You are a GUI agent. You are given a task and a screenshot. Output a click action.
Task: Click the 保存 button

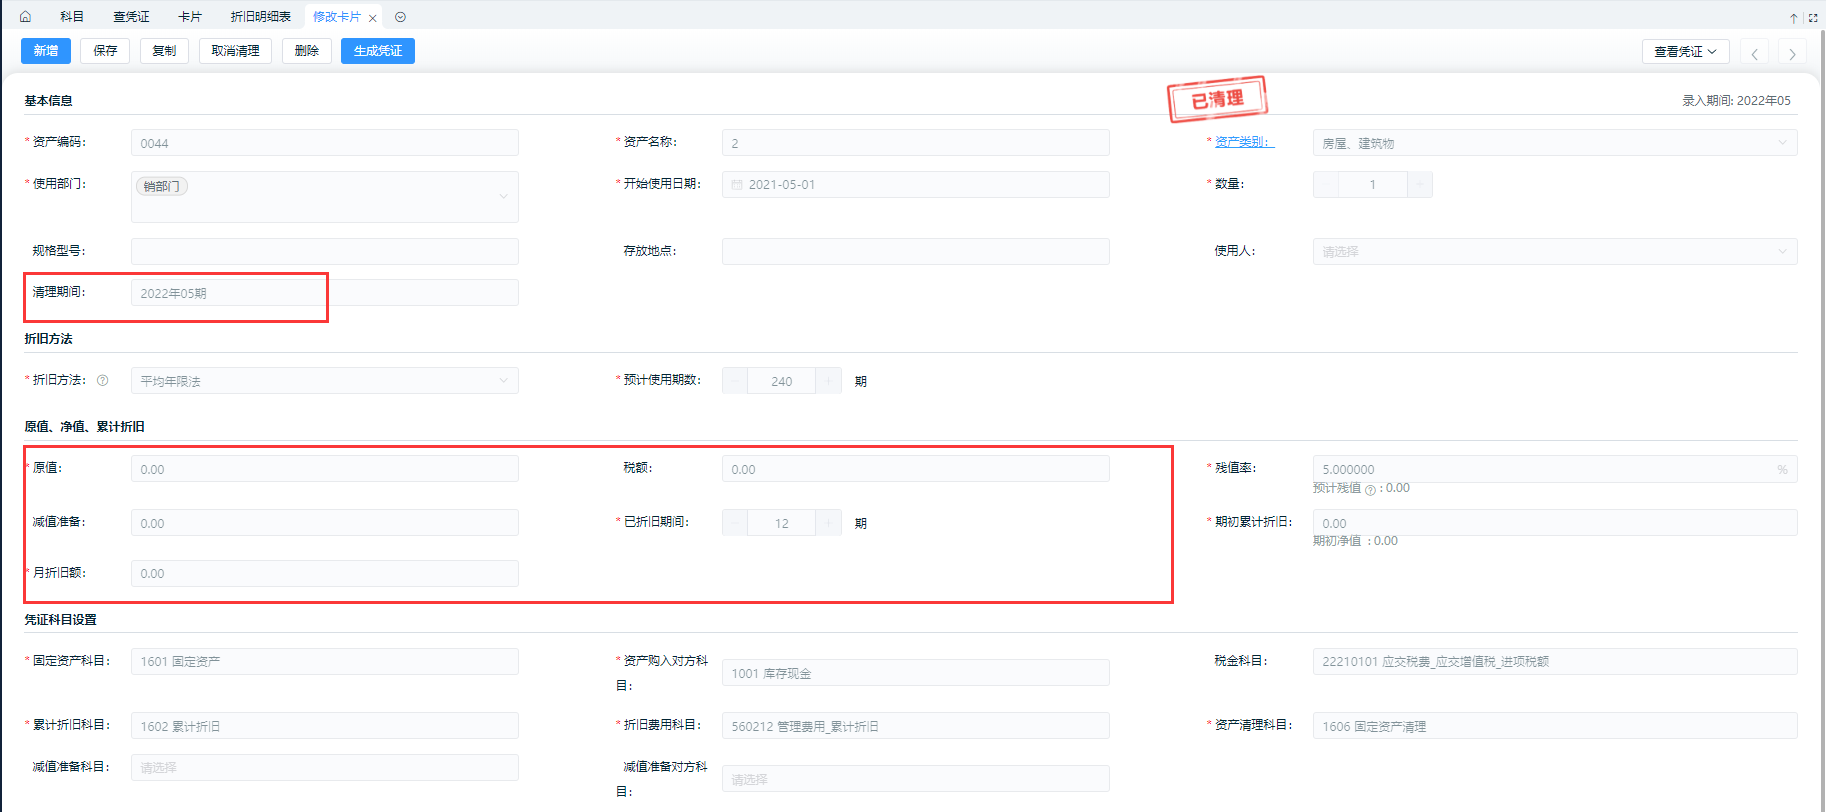click(105, 51)
